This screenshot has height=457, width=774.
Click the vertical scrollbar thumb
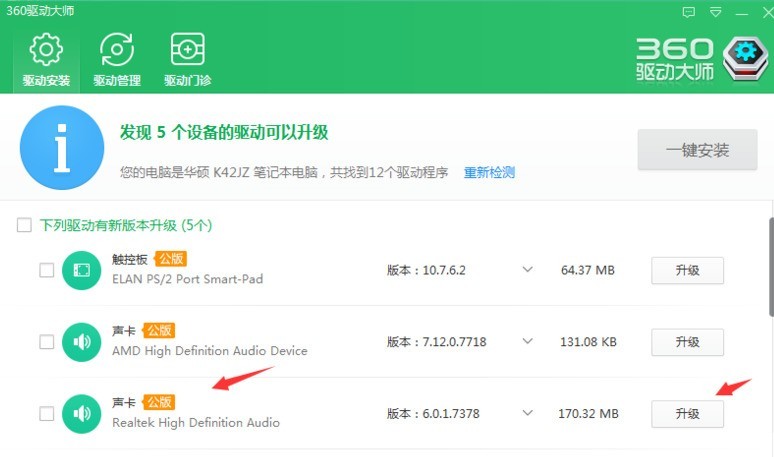[771, 267]
